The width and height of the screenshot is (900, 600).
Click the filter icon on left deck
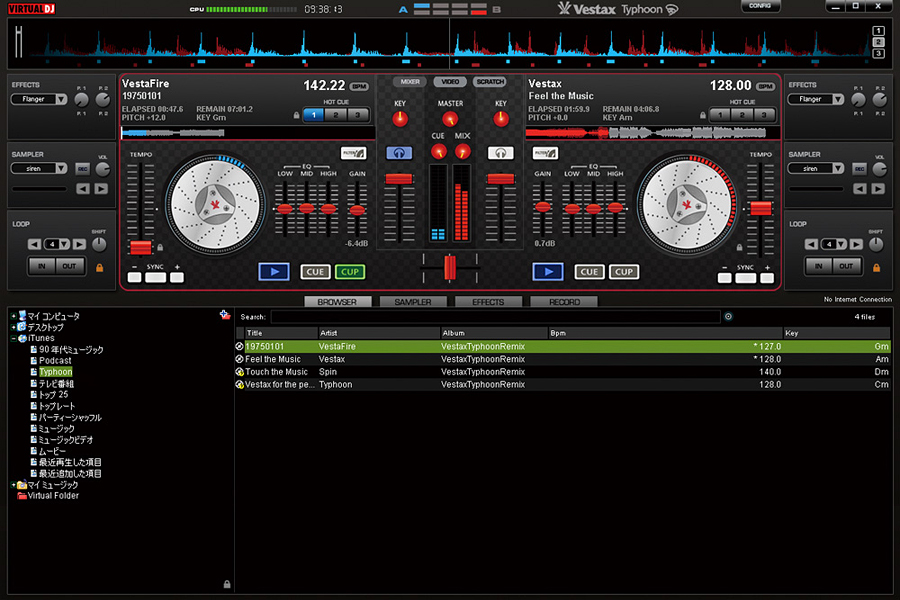click(x=354, y=153)
